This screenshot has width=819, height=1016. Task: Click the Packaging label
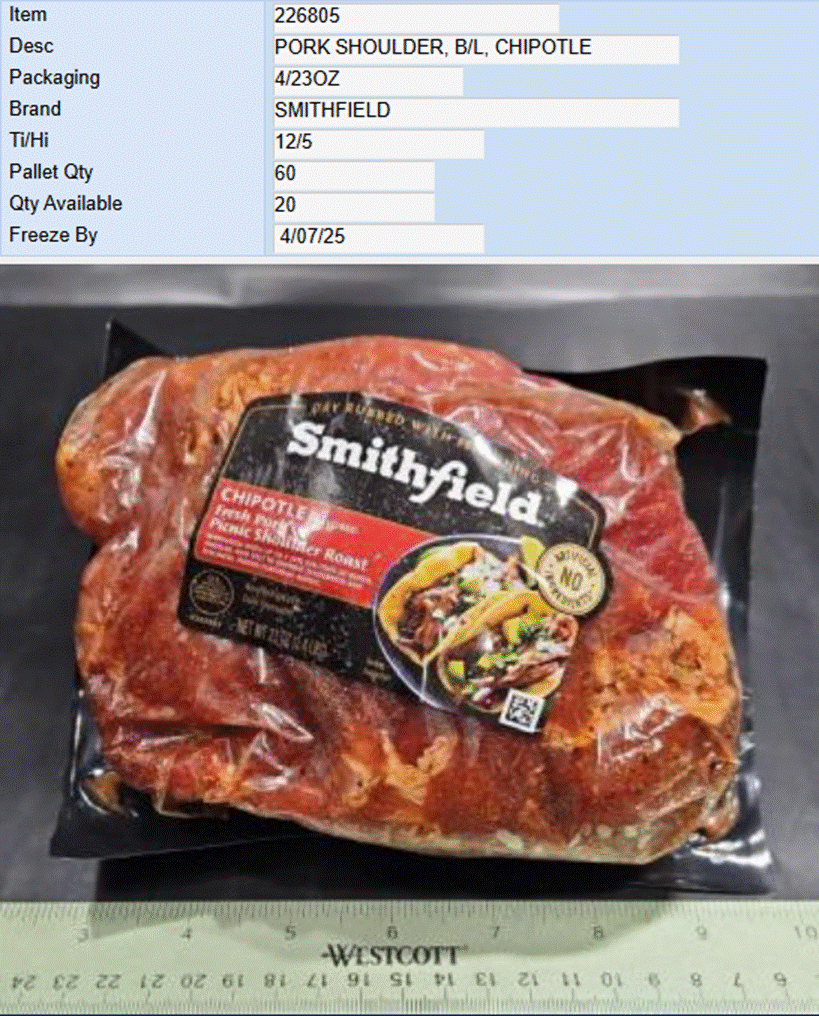point(54,78)
